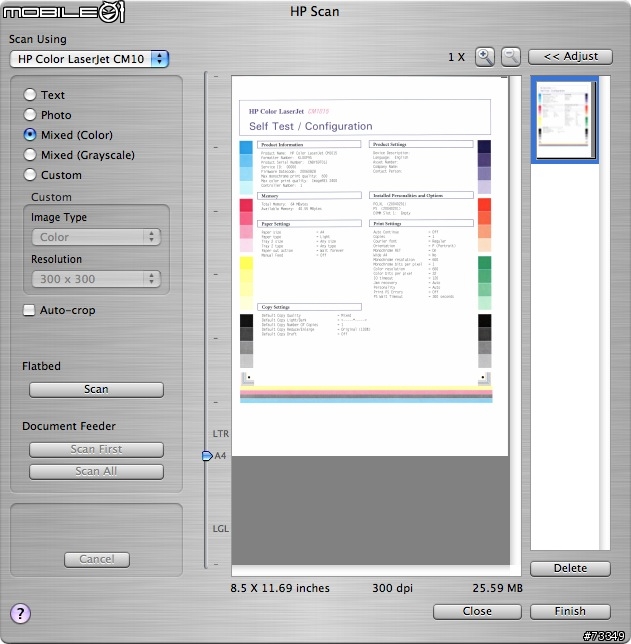
Task: Open the Resolution 300 x 300 dropdown
Action: pos(96,279)
